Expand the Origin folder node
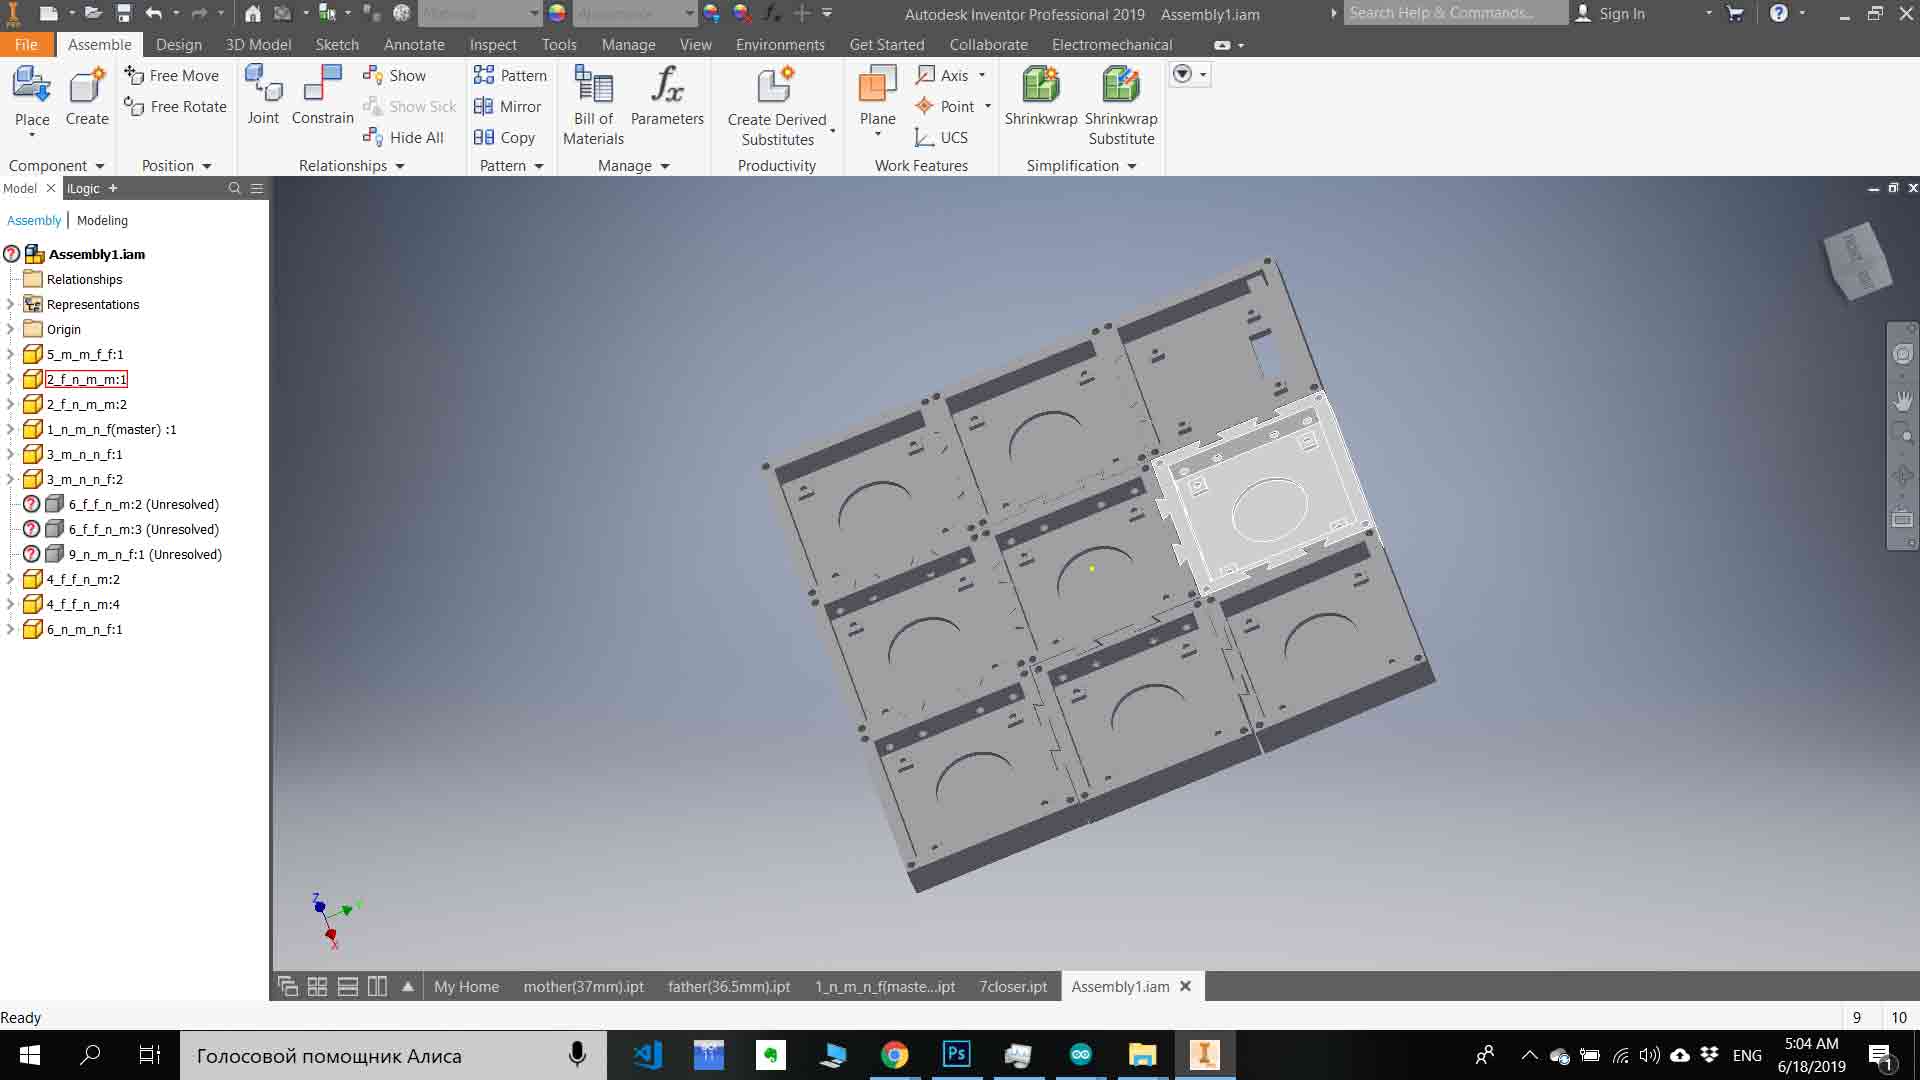Viewport: 1920px width, 1080px height. click(x=10, y=329)
